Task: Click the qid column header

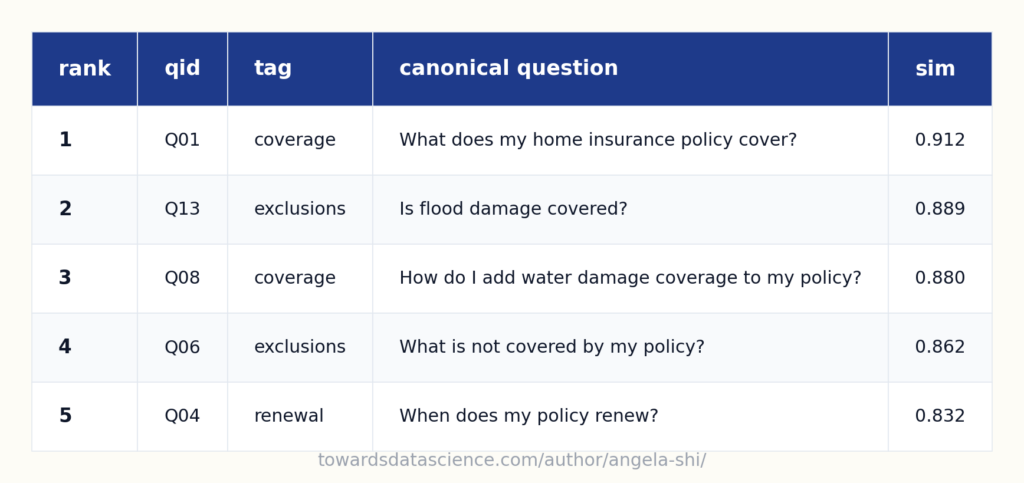Action: [x=182, y=69]
